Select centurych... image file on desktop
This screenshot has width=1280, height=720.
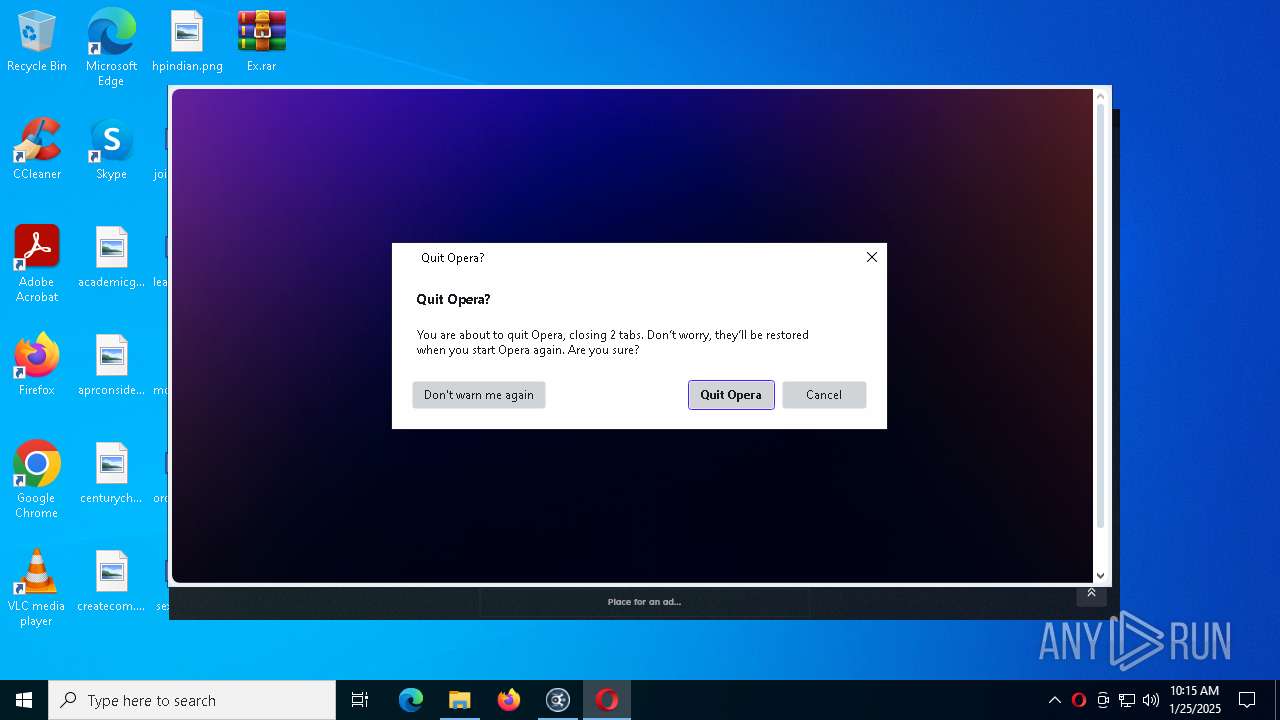(x=111, y=474)
